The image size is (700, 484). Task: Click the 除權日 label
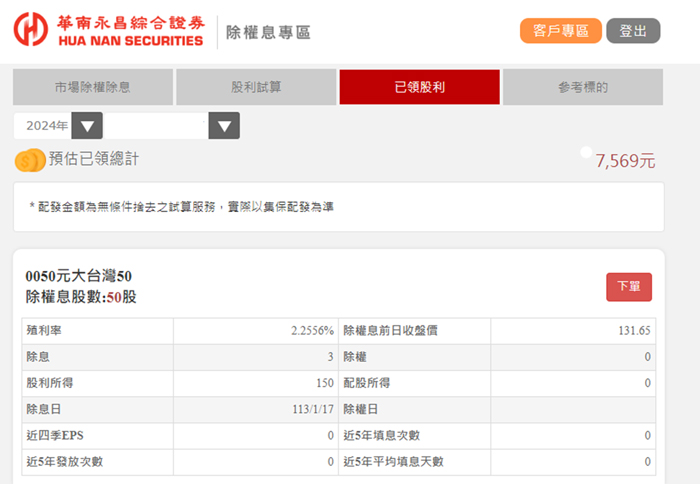click(361, 409)
